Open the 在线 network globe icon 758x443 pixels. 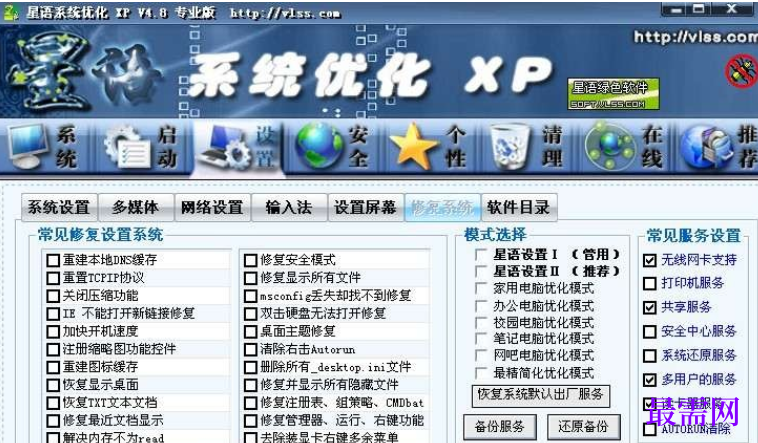[609, 146]
